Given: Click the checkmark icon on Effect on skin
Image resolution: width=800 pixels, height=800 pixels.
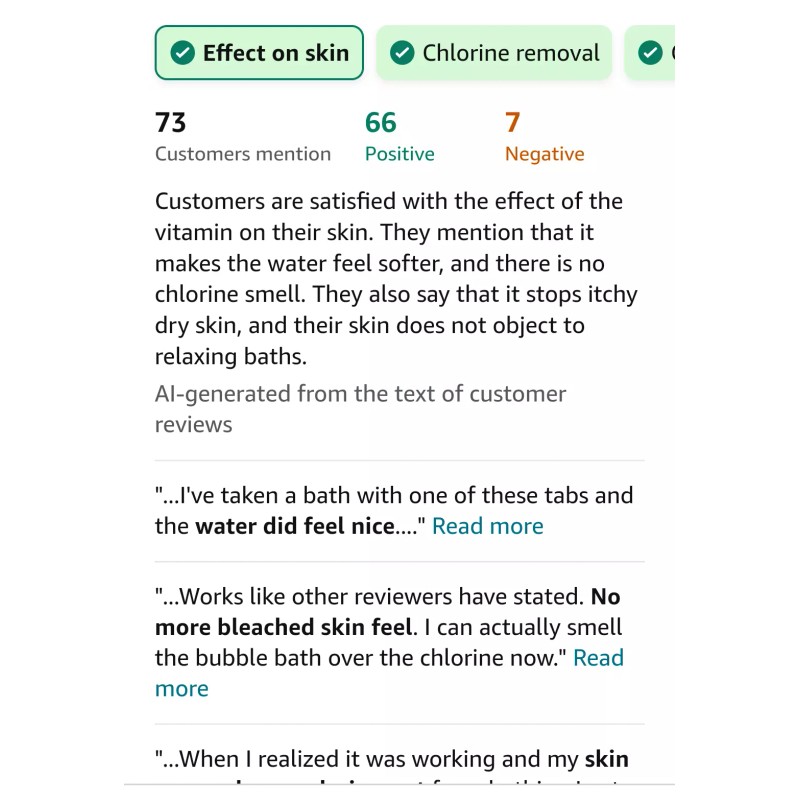Looking at the screenshot, I should pyautogui.click(x=183, y=53).
